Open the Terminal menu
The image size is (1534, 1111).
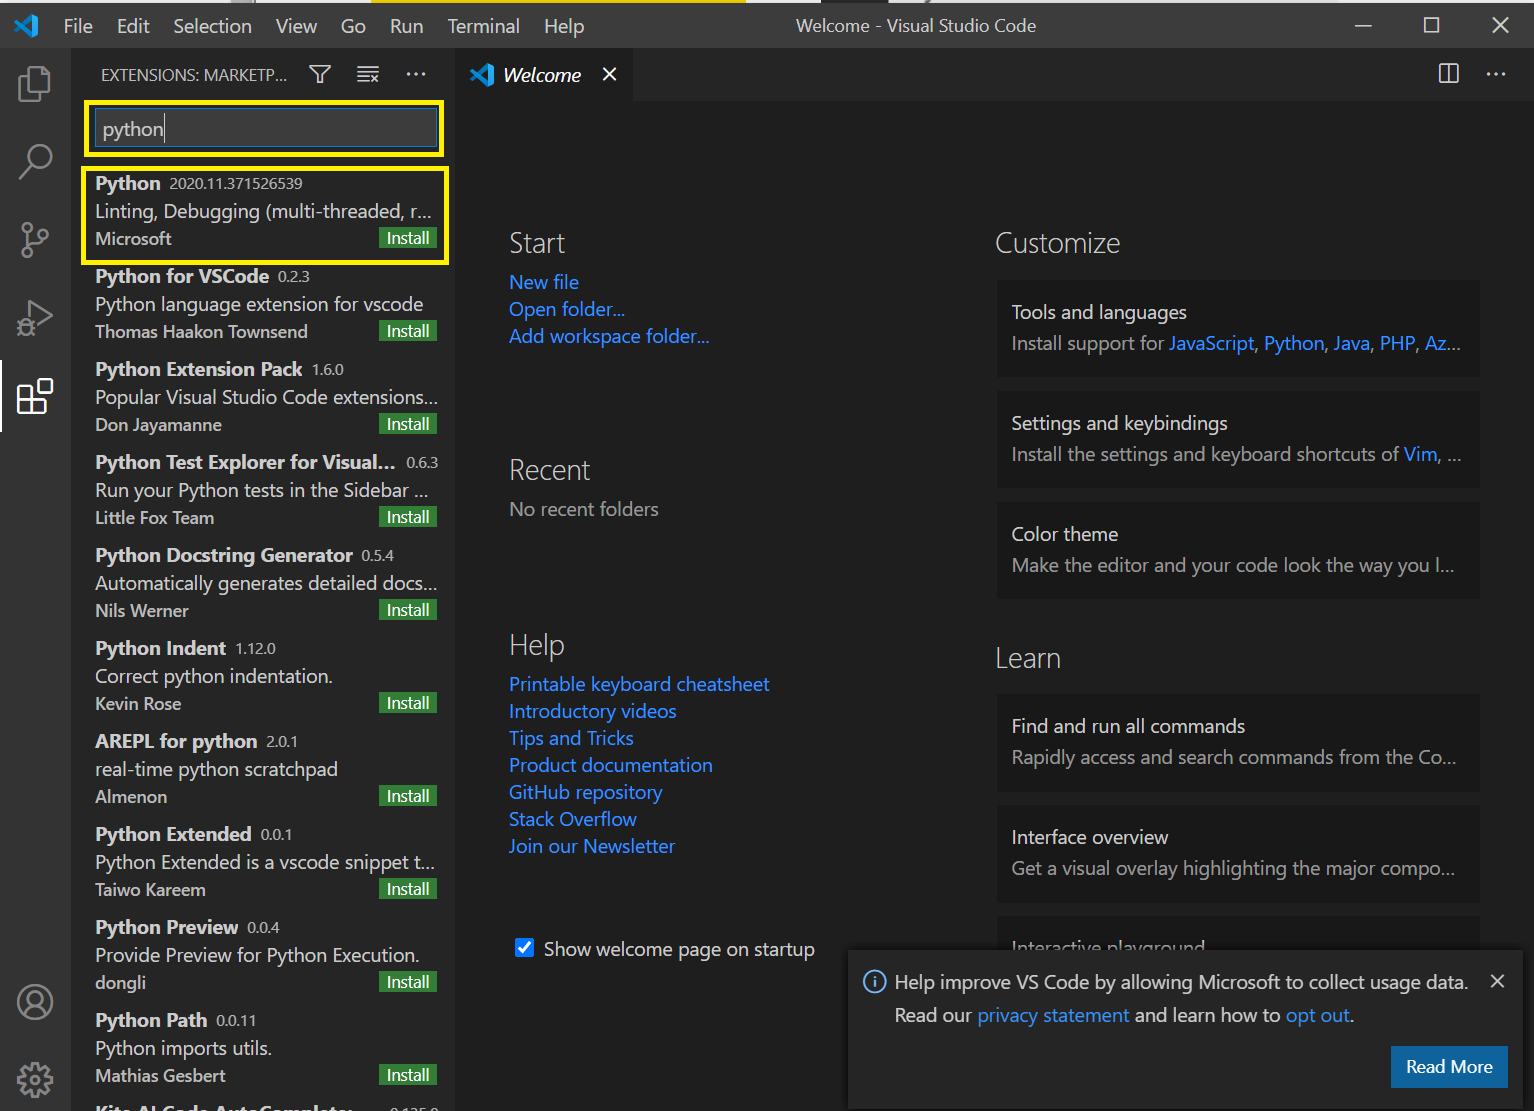[x=483, y=26]
